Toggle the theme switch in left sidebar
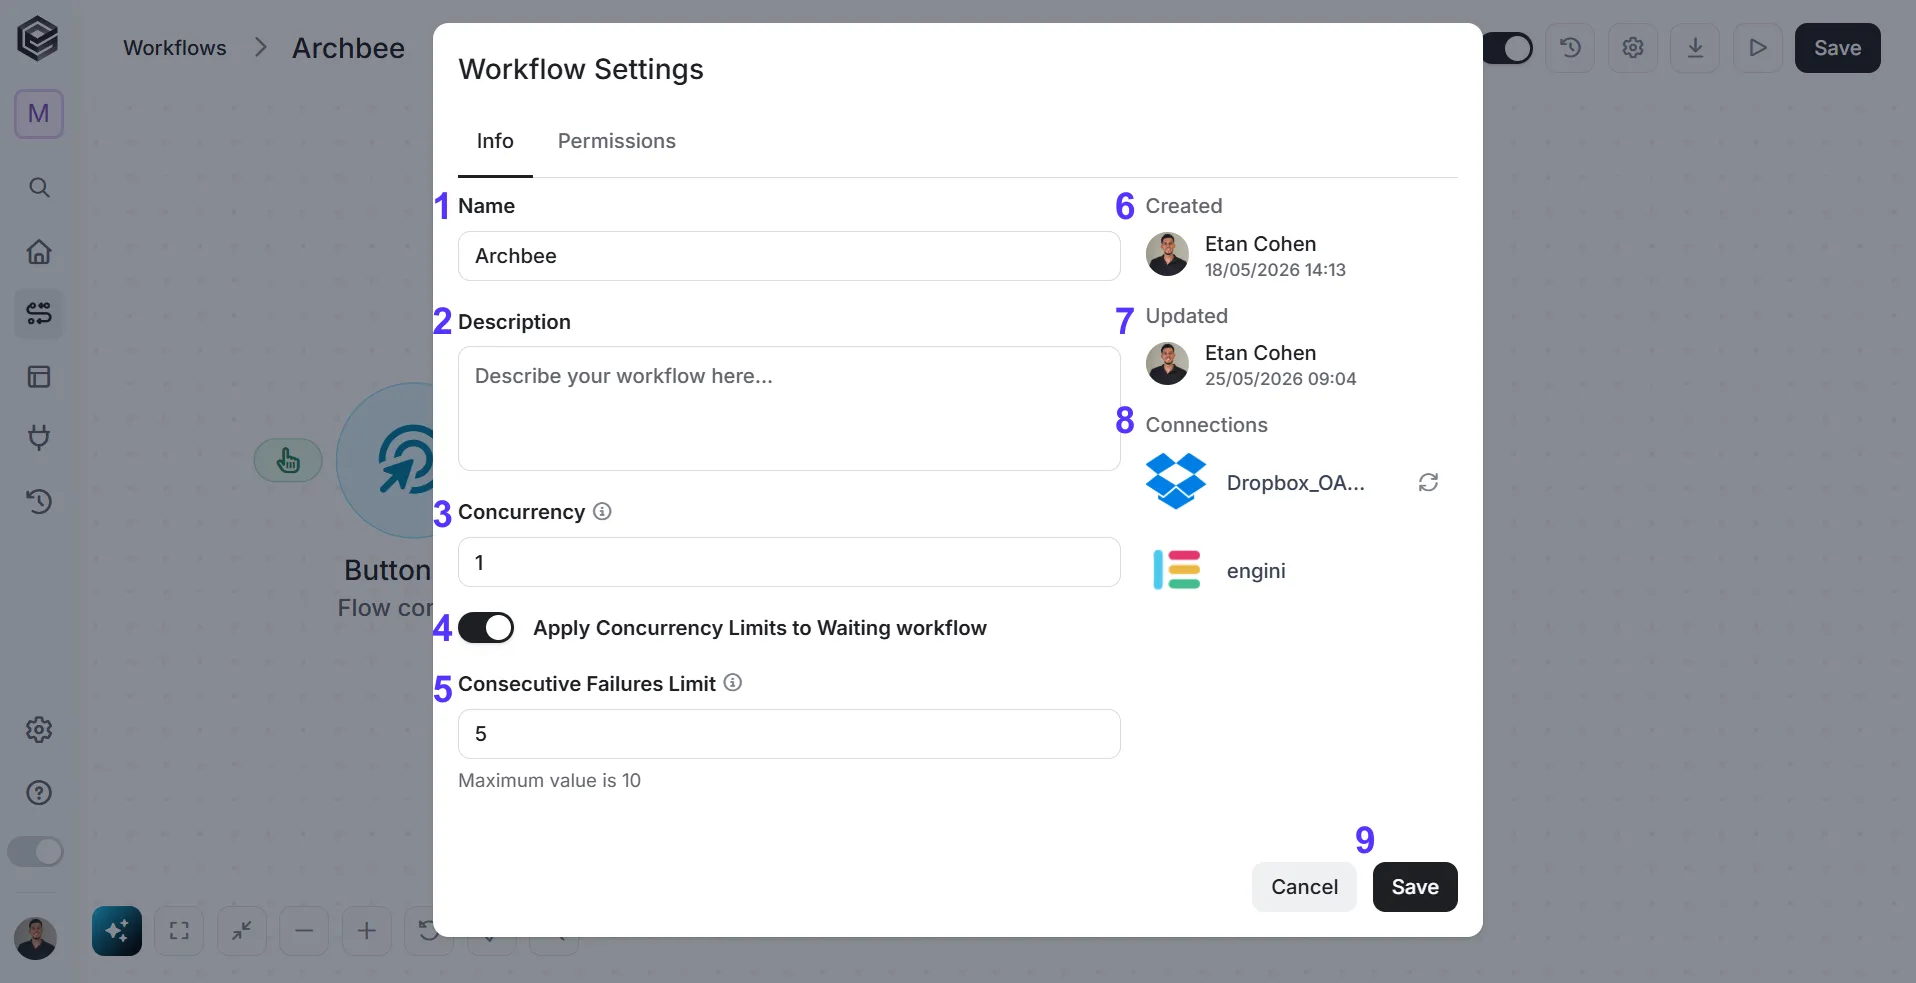 35,852
